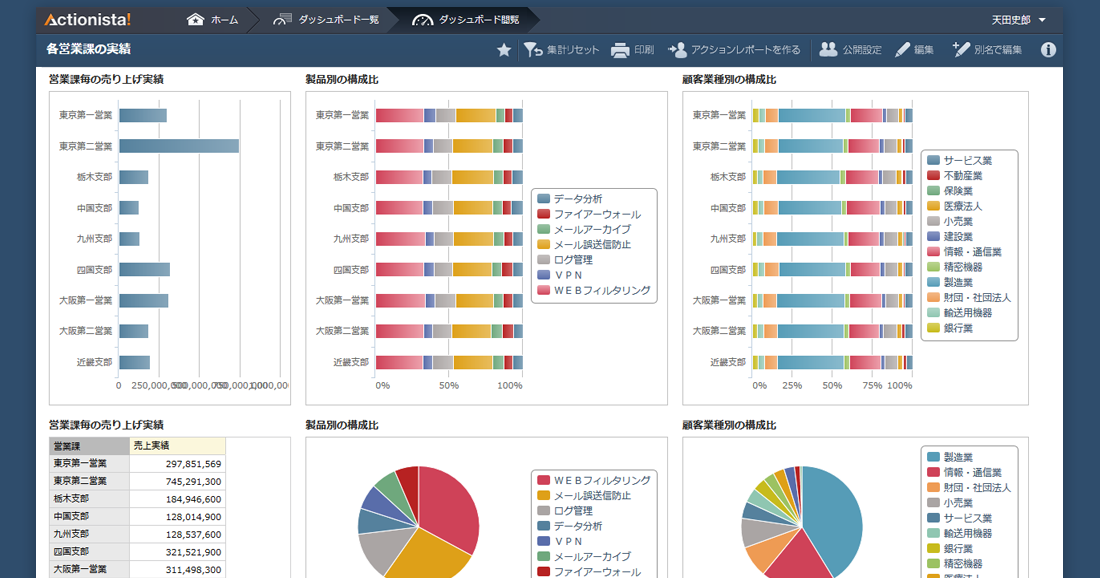The height and width of the screenshot is (578, 1100).
Task: Go to the ホーム breadcrumb
Action: [x=212, y=20]
